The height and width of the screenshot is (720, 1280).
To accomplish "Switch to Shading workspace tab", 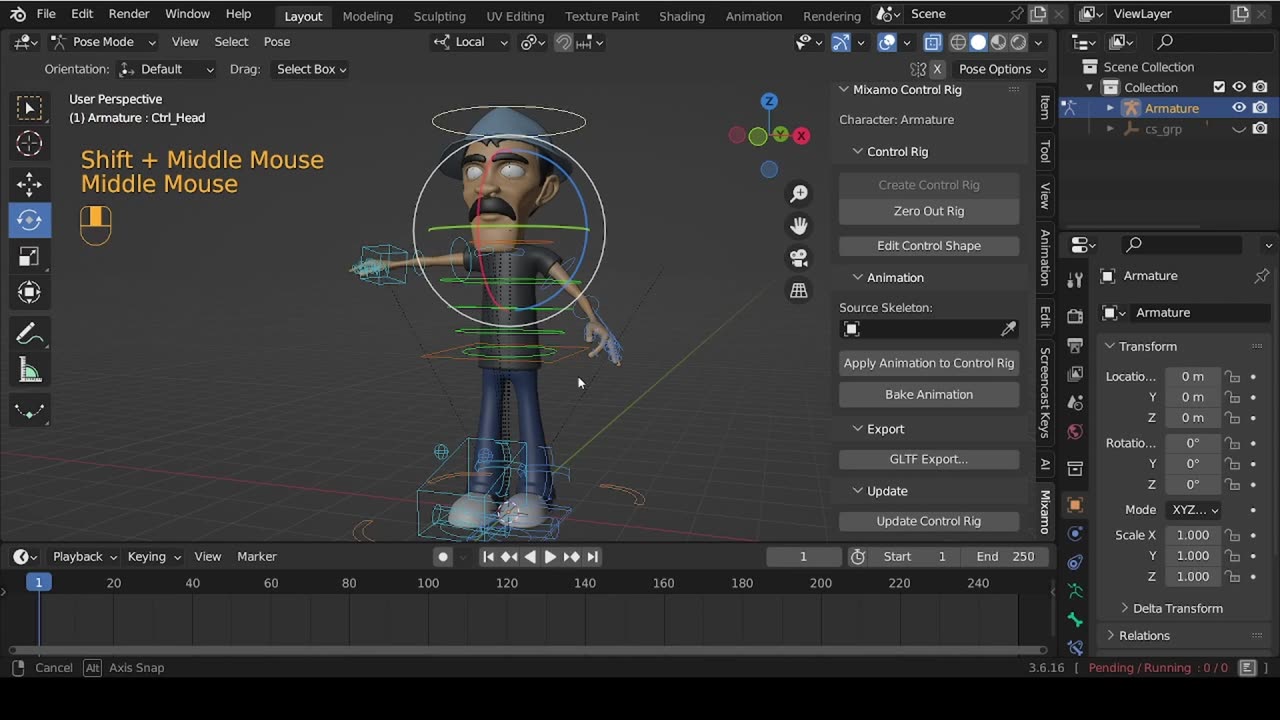I will click(x=682, y=16).
